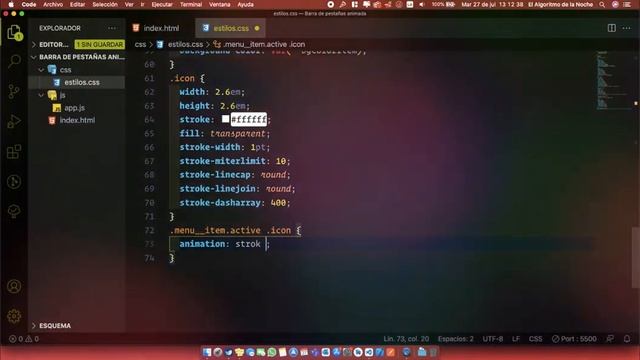
Task: Click Espacios: 2 indentation setting
Action: point(456,339)
